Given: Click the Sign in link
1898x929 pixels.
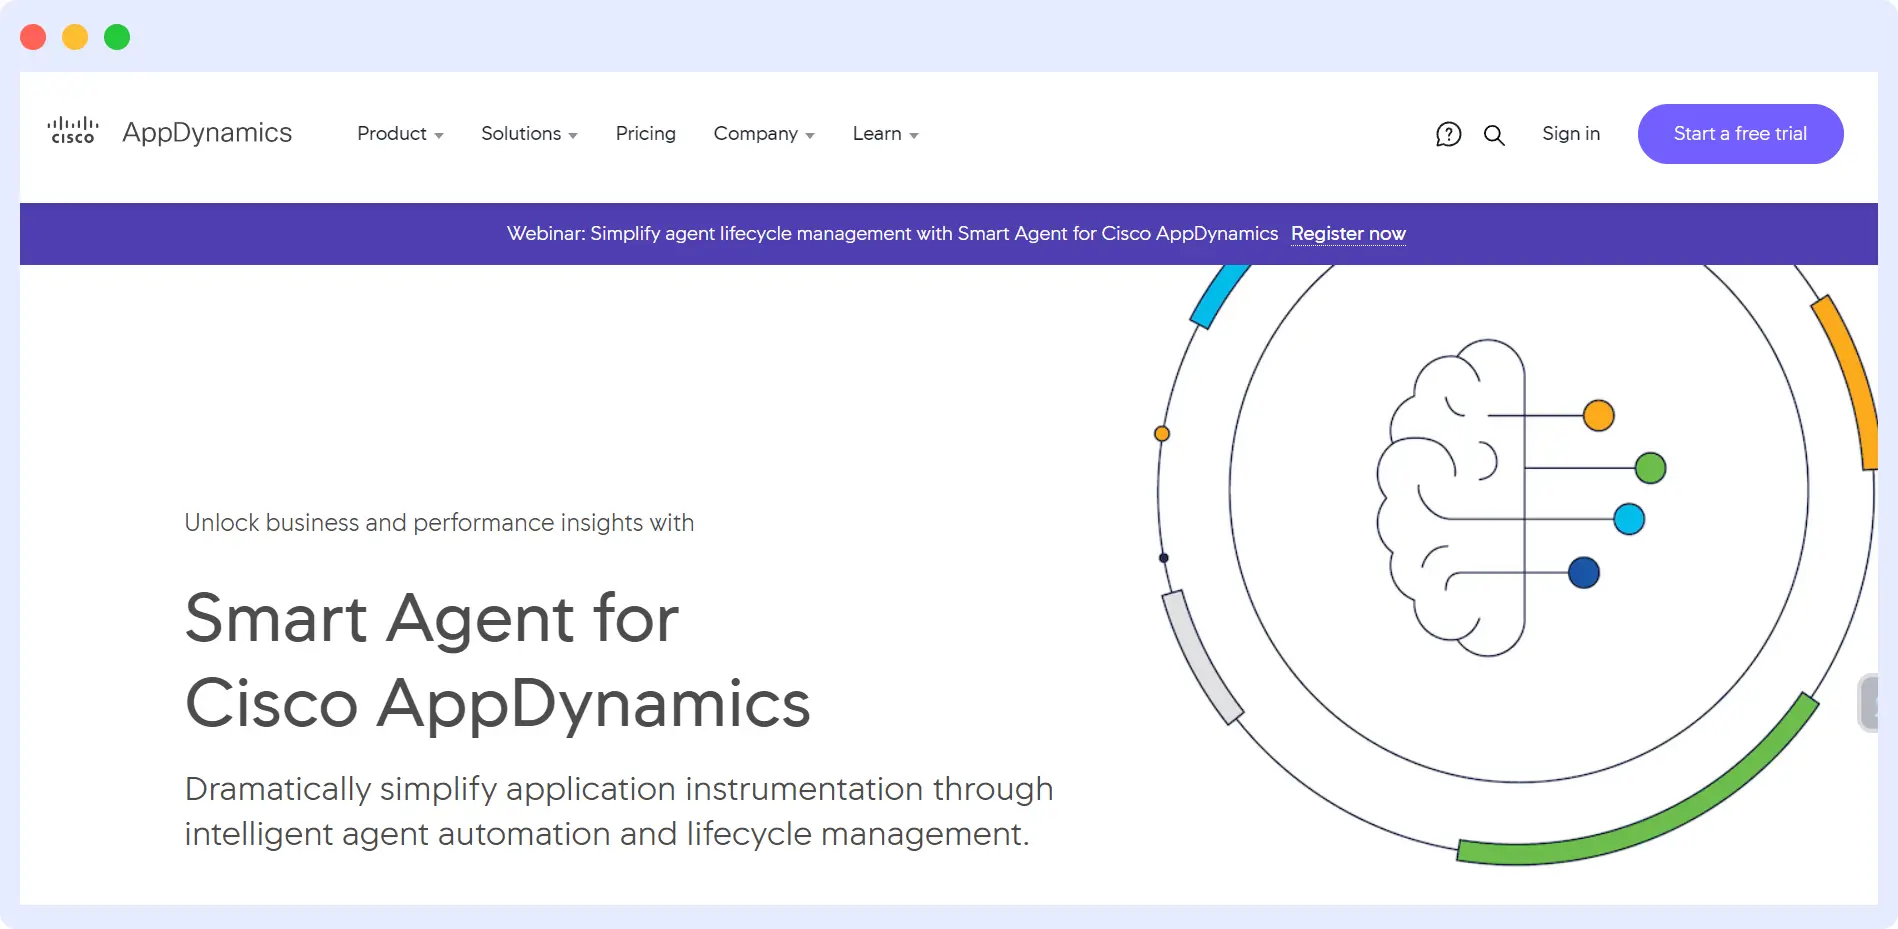Looking at the screenshot, I should (x=1570, y=133).
